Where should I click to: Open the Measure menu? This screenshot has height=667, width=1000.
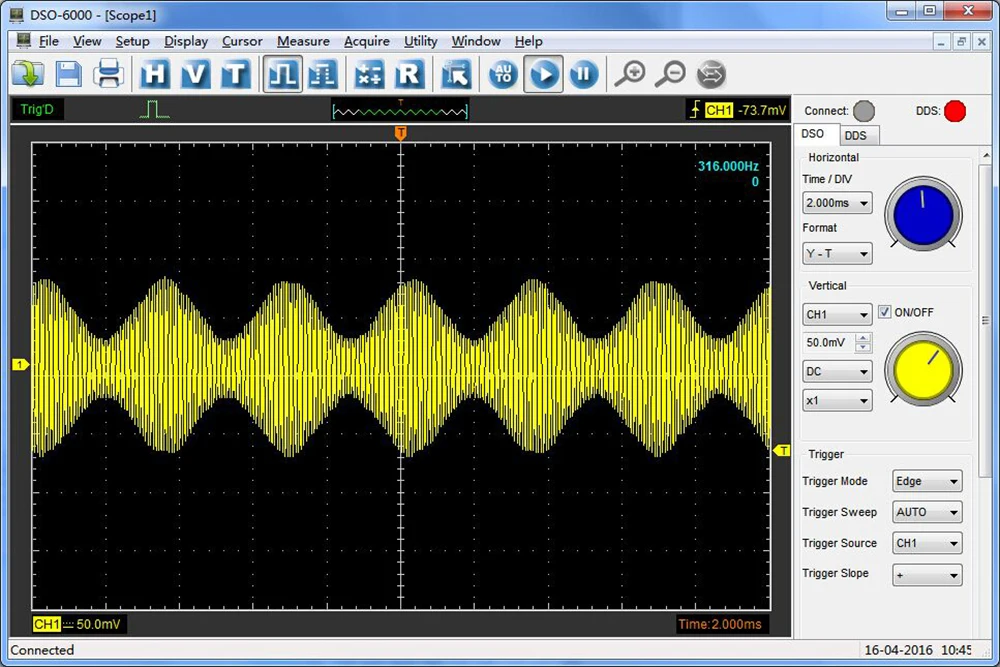tap(303, 41)
